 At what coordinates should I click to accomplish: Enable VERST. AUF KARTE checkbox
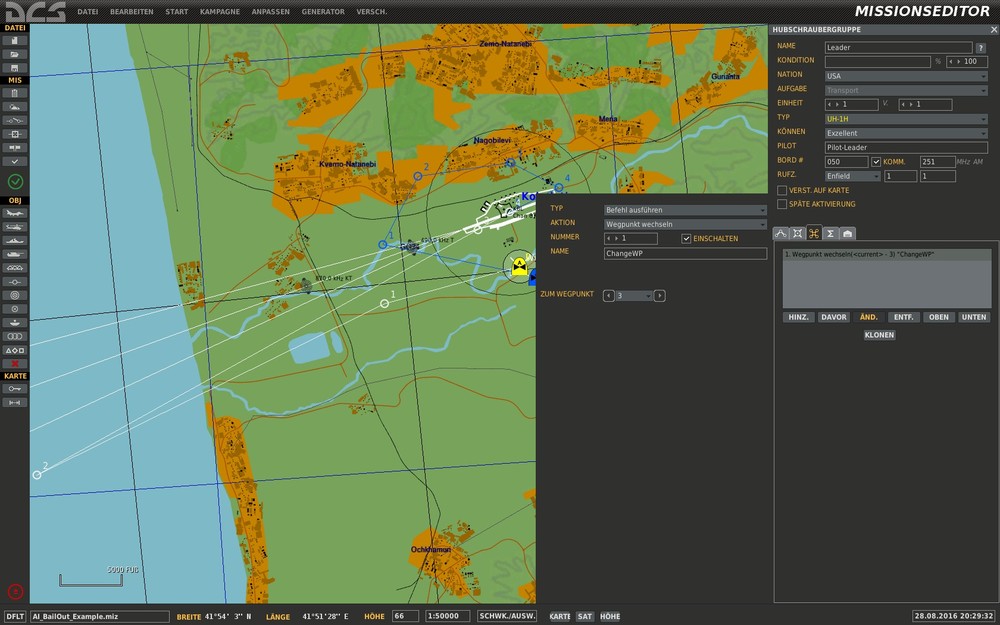(x=782, y=190)
